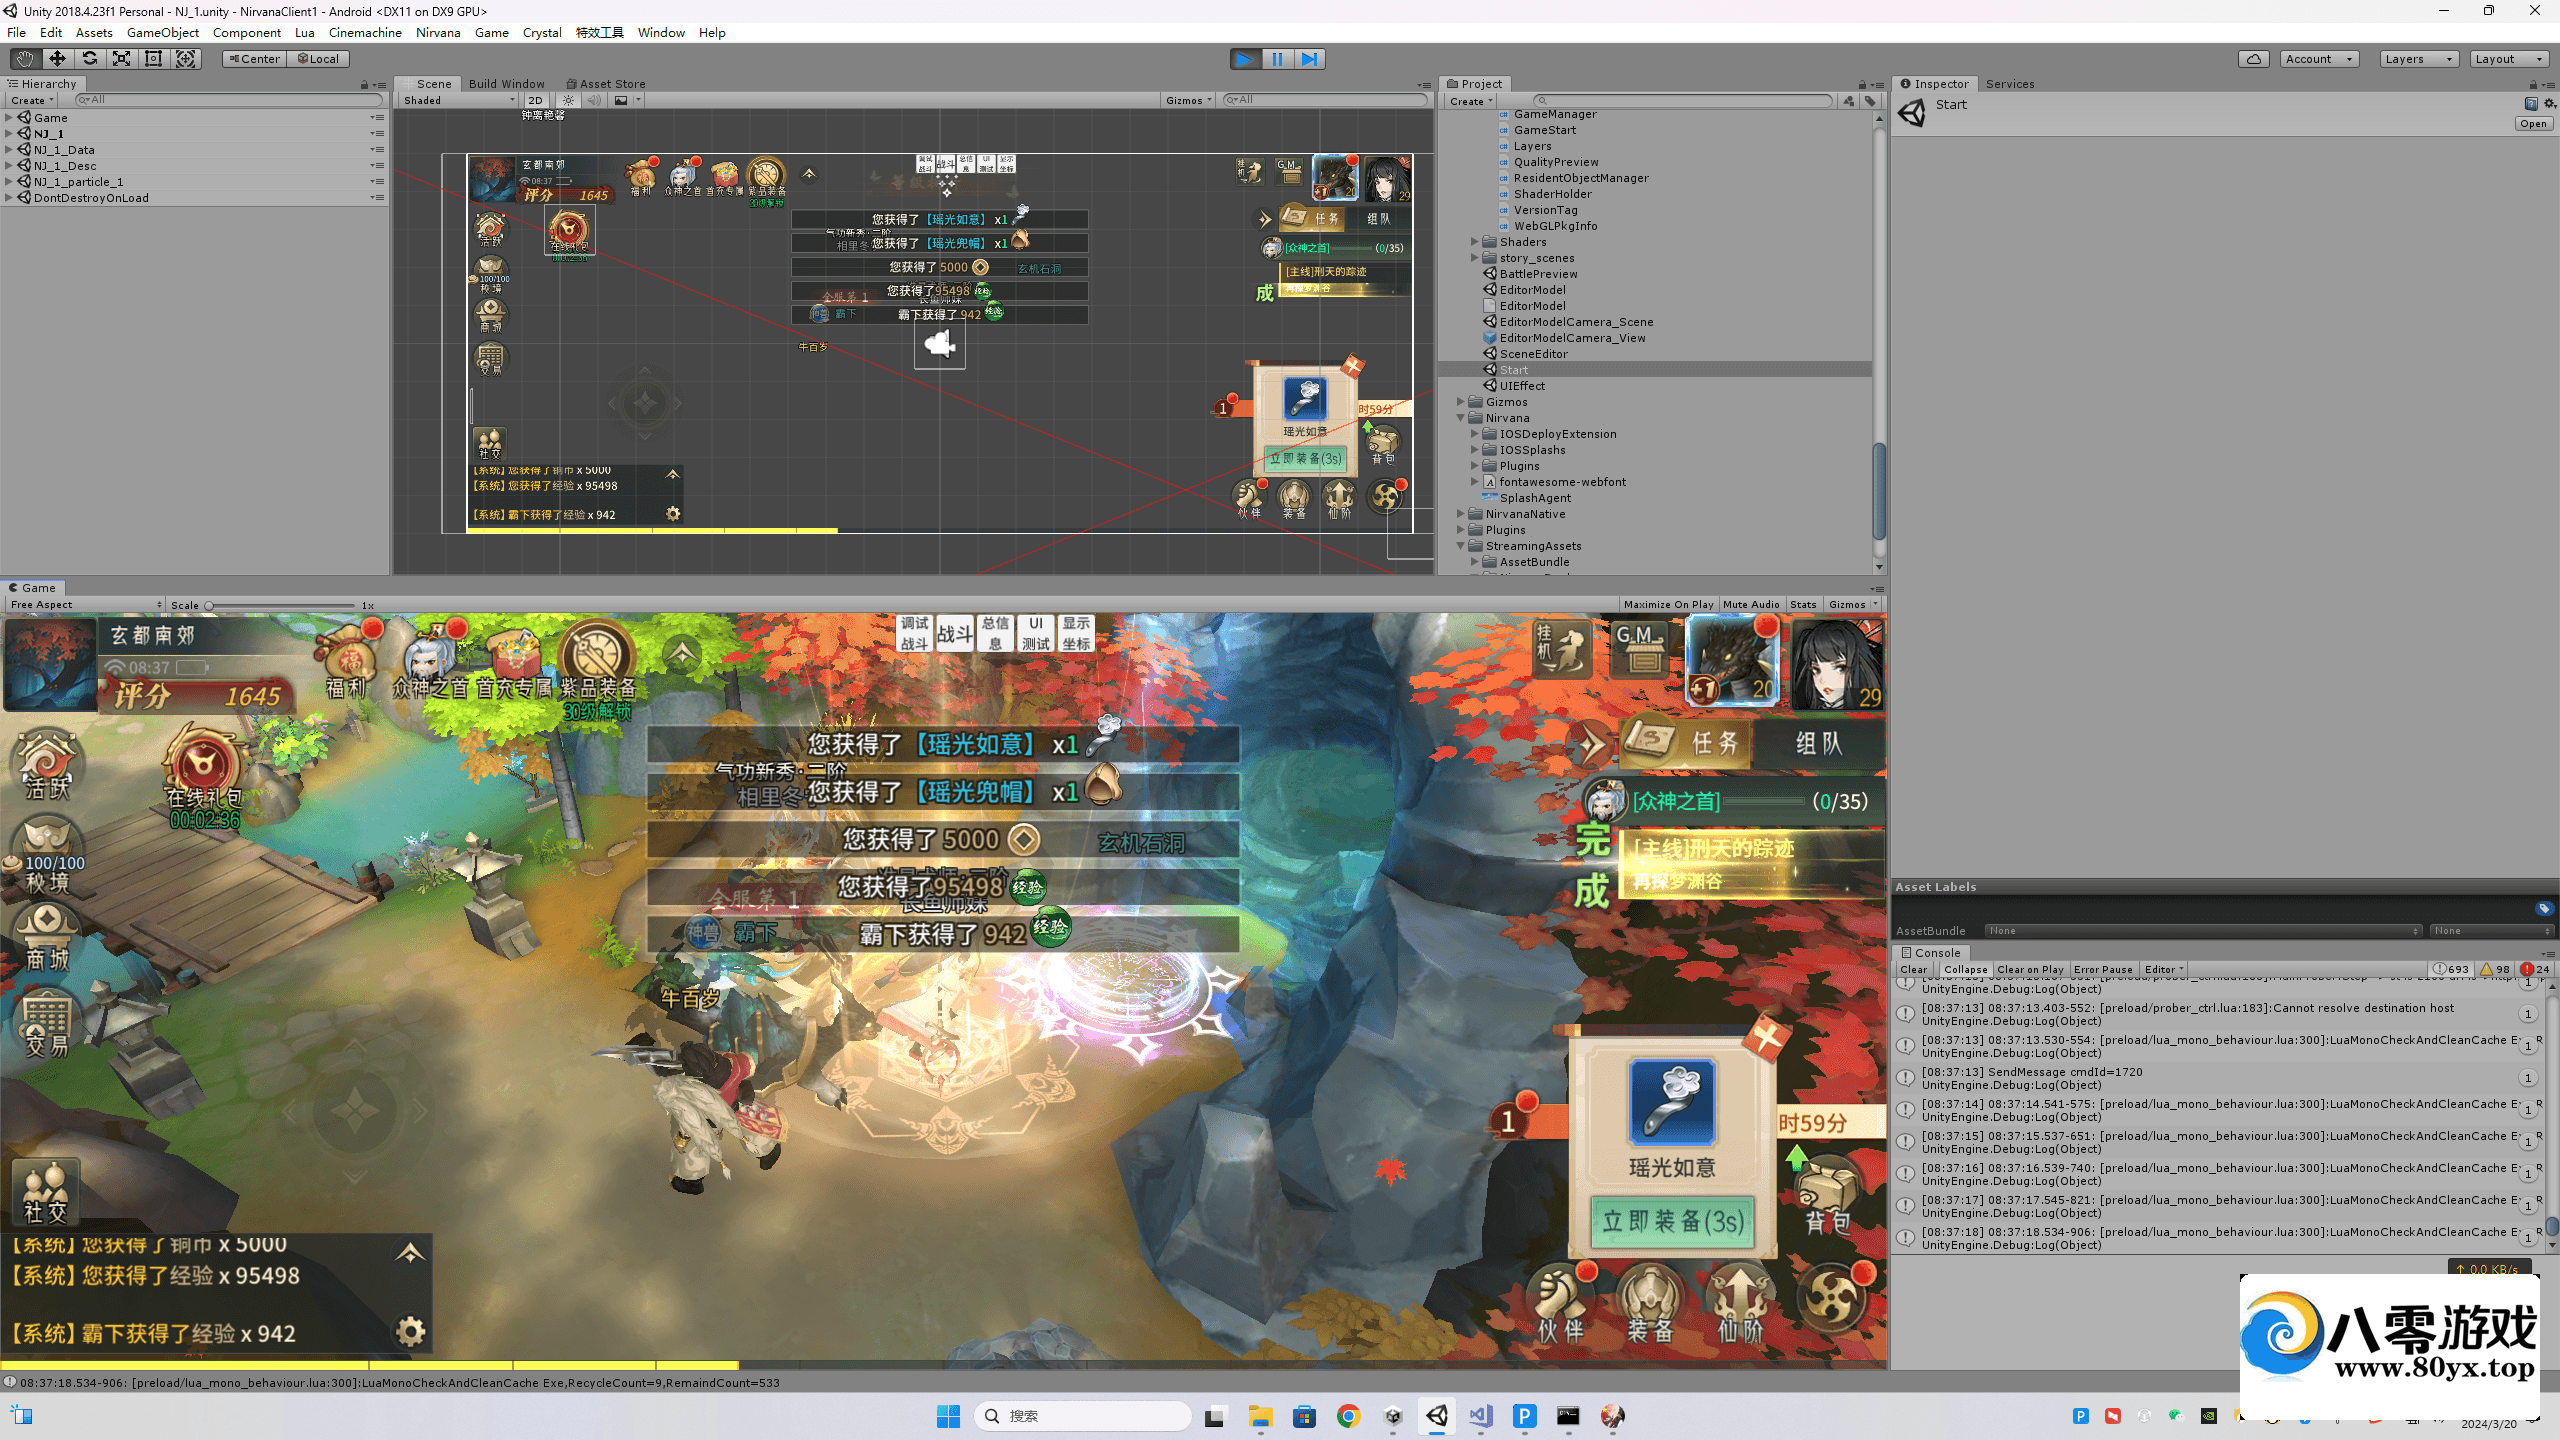The height and width of the screenshot is (1440, 2560).
Task: Click the Windows Start button
Action: pyautogui.click(x=948, y=1416)
